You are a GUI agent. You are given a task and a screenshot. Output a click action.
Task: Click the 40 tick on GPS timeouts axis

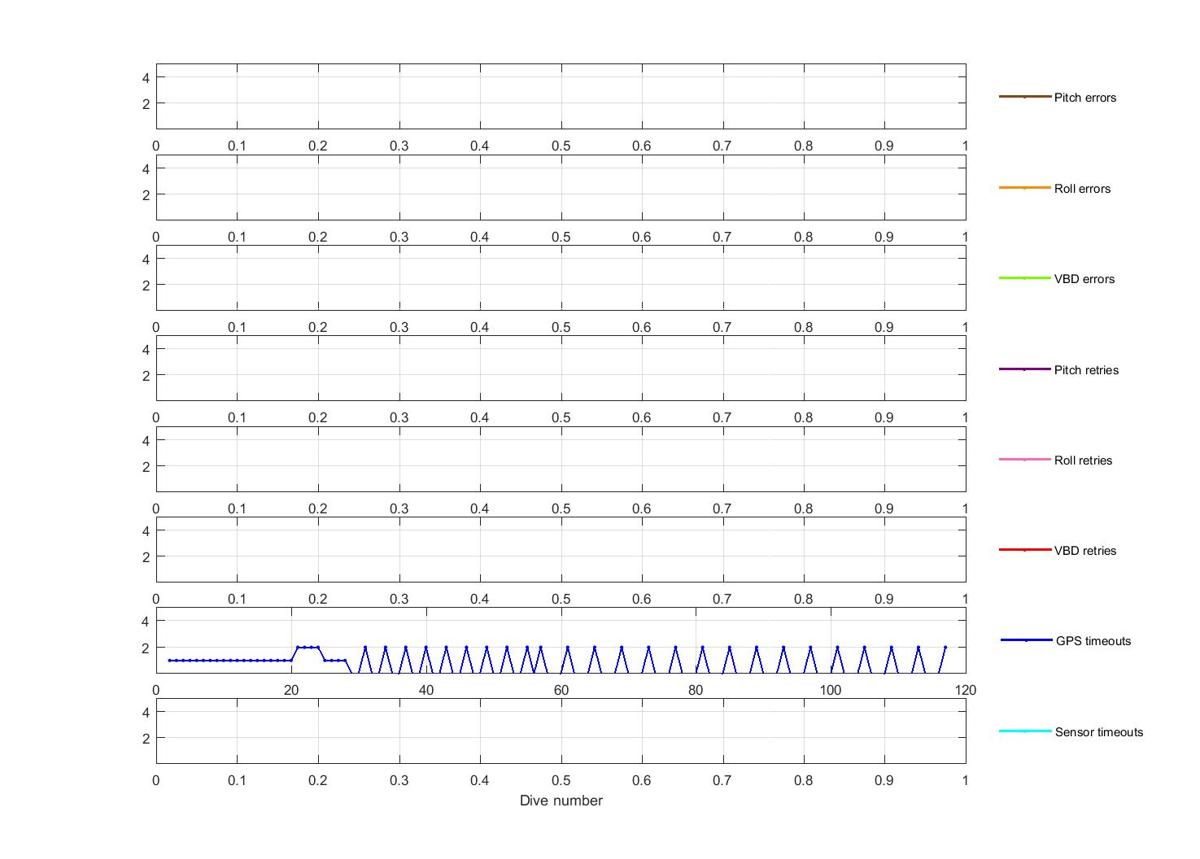pyautogui.click(x=426, y=690)
